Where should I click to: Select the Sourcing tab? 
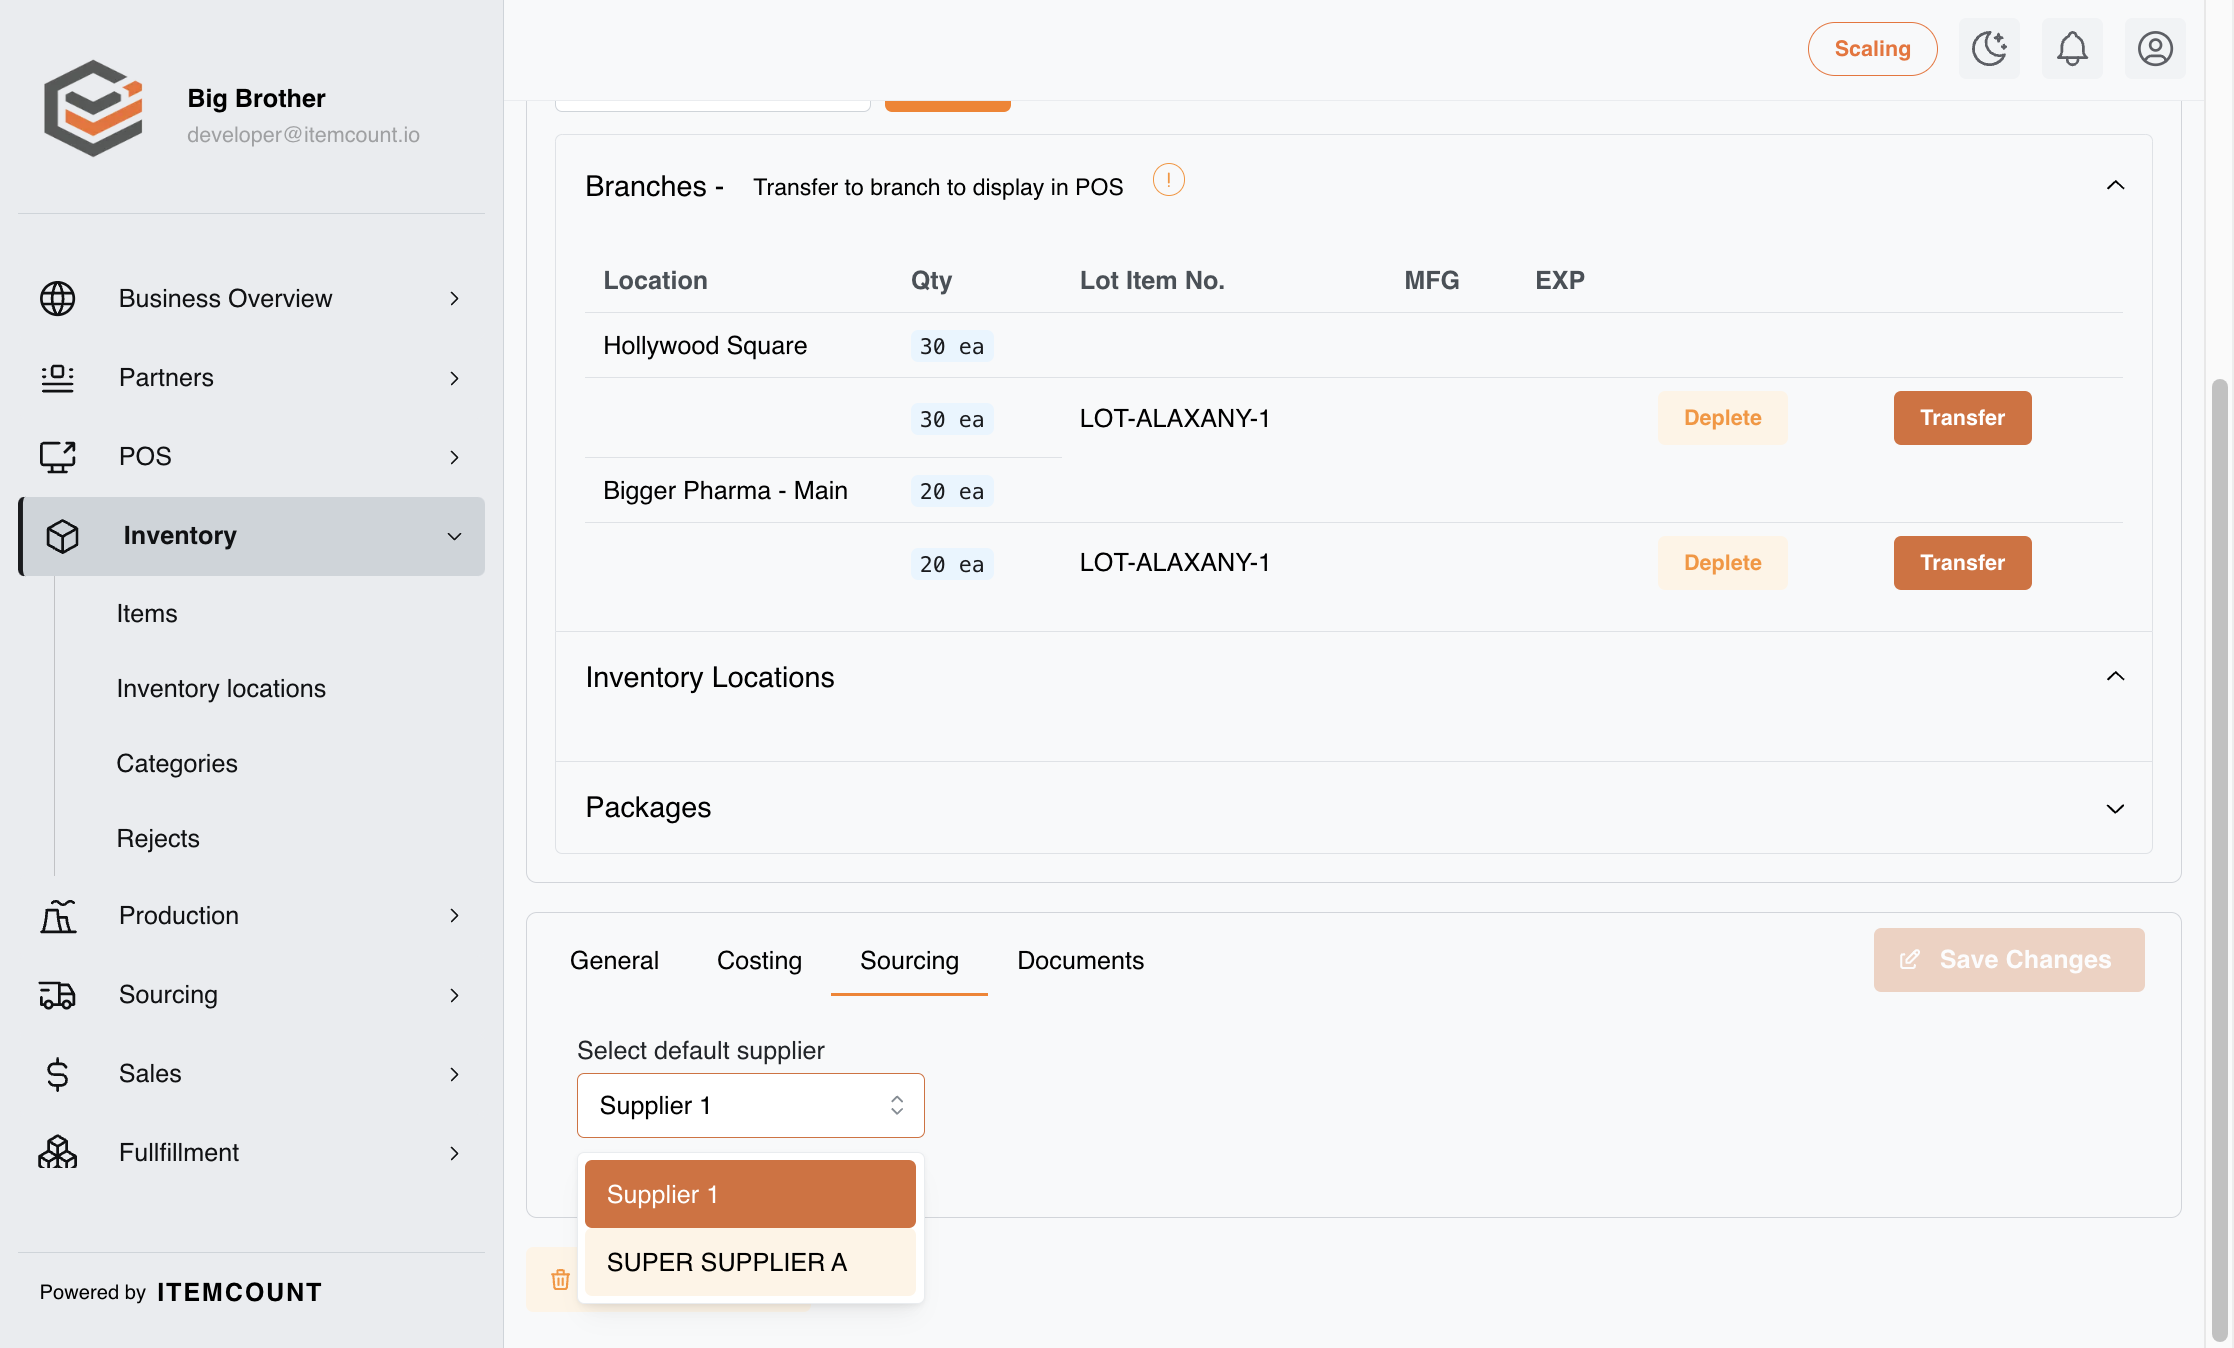(x=909, y=960)
